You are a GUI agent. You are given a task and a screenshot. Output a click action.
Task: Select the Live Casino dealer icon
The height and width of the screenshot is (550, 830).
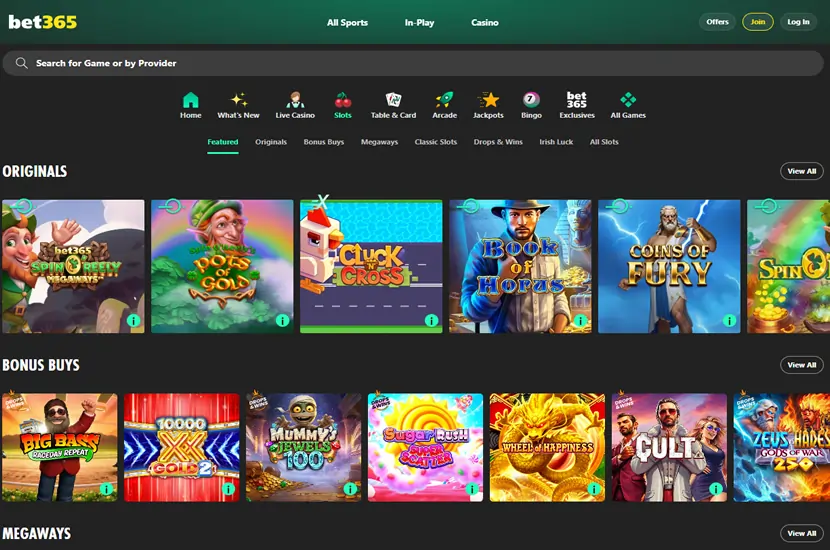click(x=295, y=100)
